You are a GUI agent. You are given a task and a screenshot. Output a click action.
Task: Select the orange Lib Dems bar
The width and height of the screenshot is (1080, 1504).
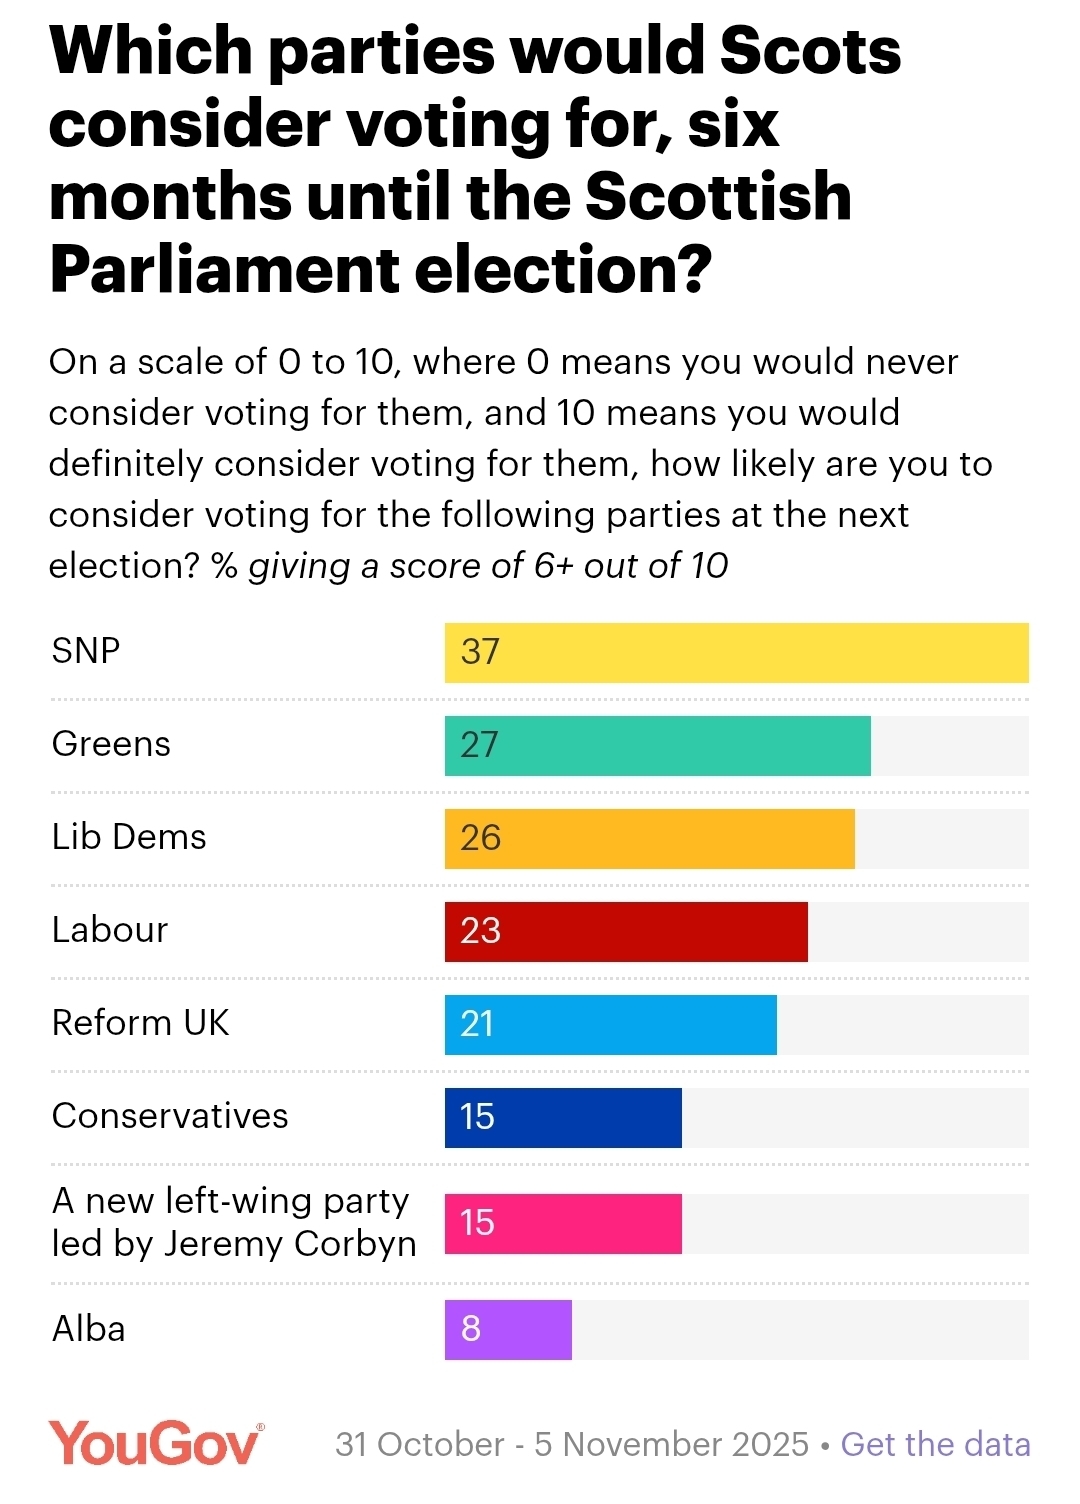pos(649,838)
